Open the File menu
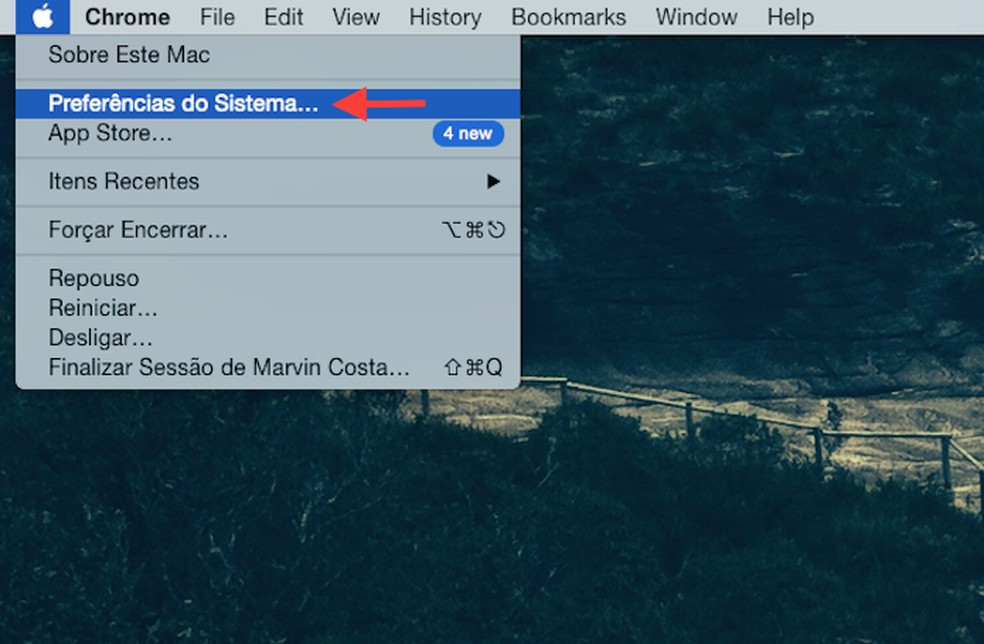The height and width of the screenshot is (644, 984). coord(216,16)
